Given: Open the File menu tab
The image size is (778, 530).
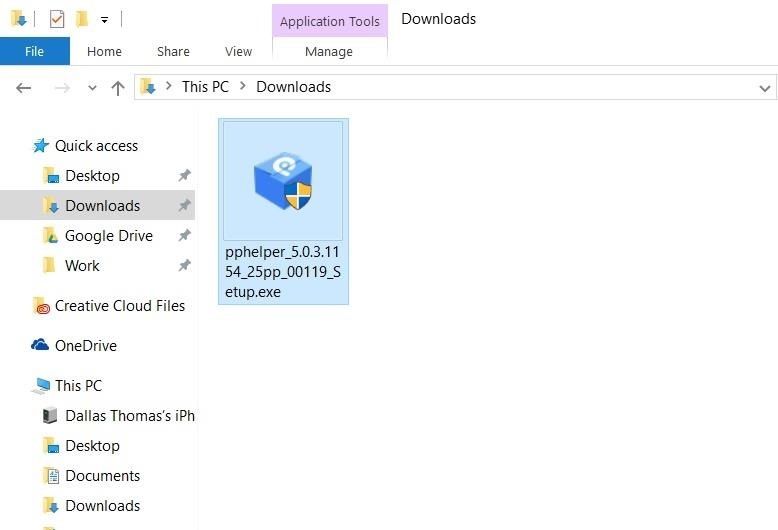Looking at the screenshot, I should (x=34, y=51).
